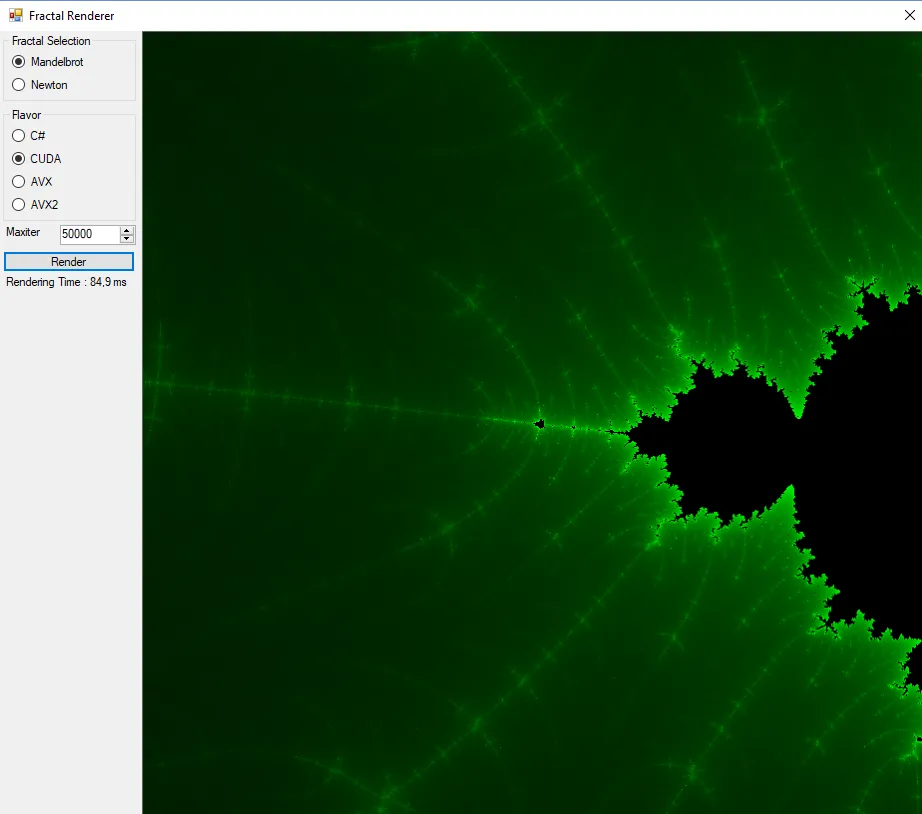Screen dimensions: 922x814
Task: Pick the AVX flavor option
Action: pyautogui.click(x=19, y=182)
